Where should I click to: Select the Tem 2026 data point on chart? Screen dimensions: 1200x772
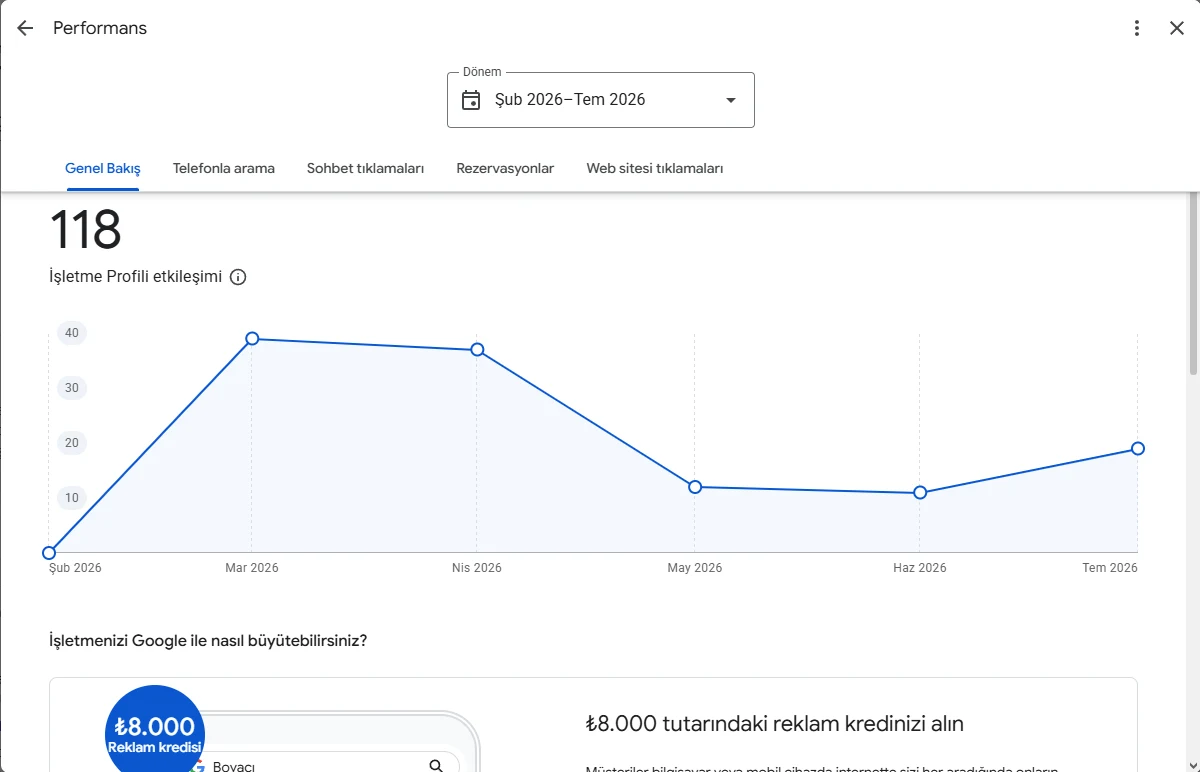coord(1138,448)
